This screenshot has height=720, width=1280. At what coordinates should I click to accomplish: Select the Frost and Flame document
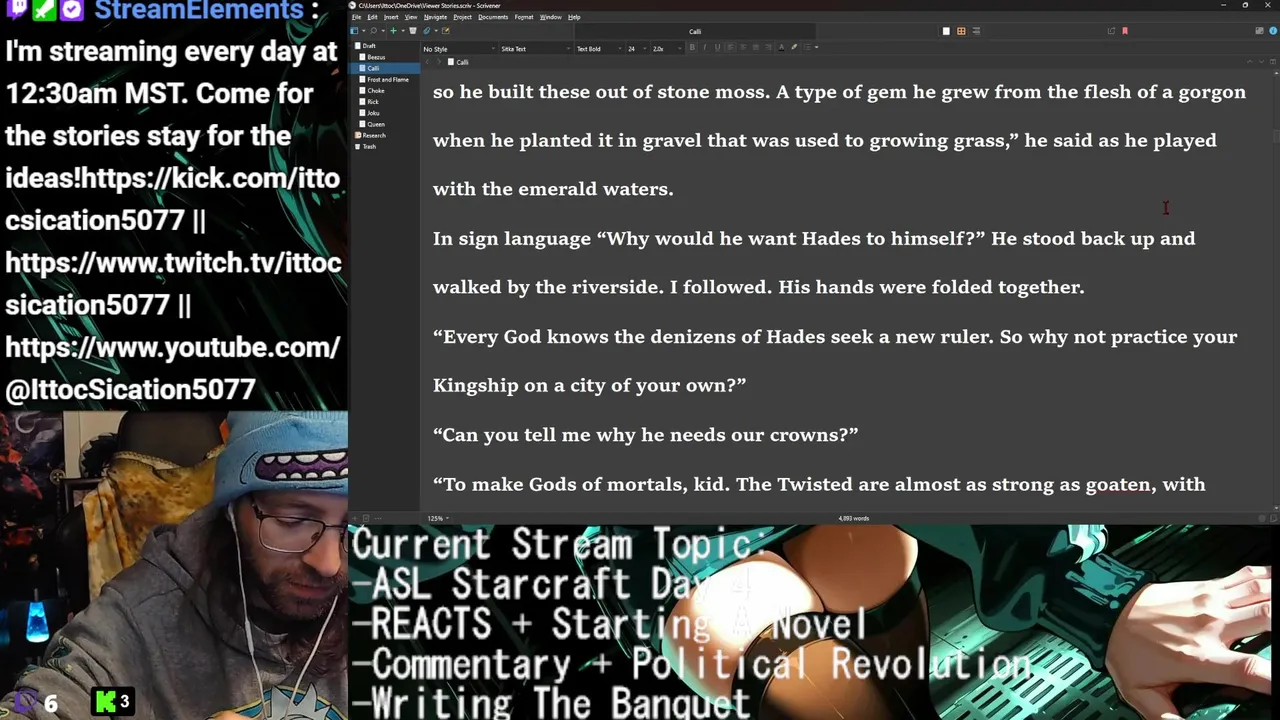[x=387, y=80]
